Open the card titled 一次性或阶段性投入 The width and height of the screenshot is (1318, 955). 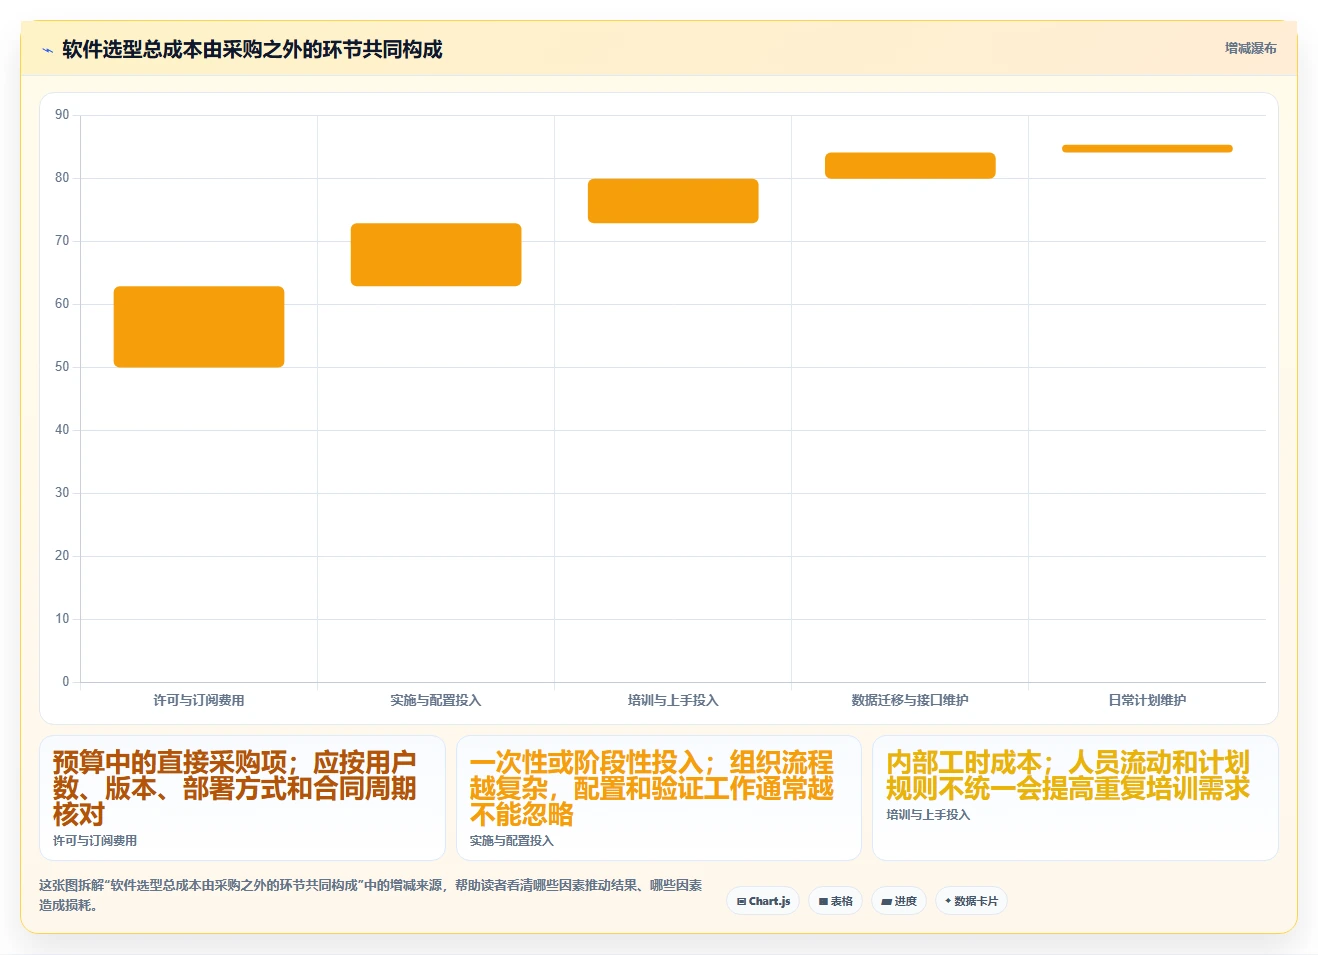coord(659,798)
